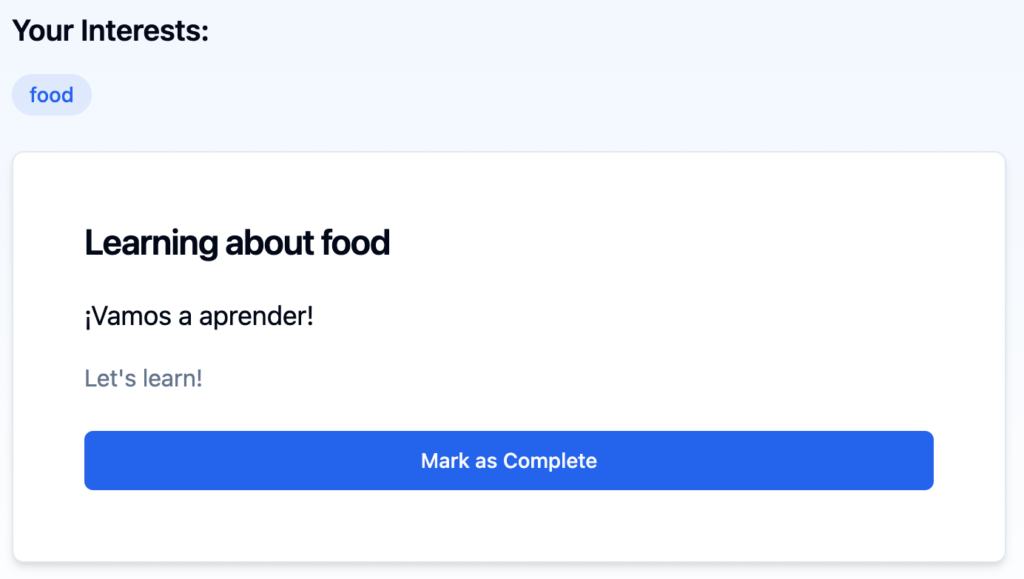Screen dimensions: 1024x579
Task: Click the Learning about food heading
Action: coord(237,242)
